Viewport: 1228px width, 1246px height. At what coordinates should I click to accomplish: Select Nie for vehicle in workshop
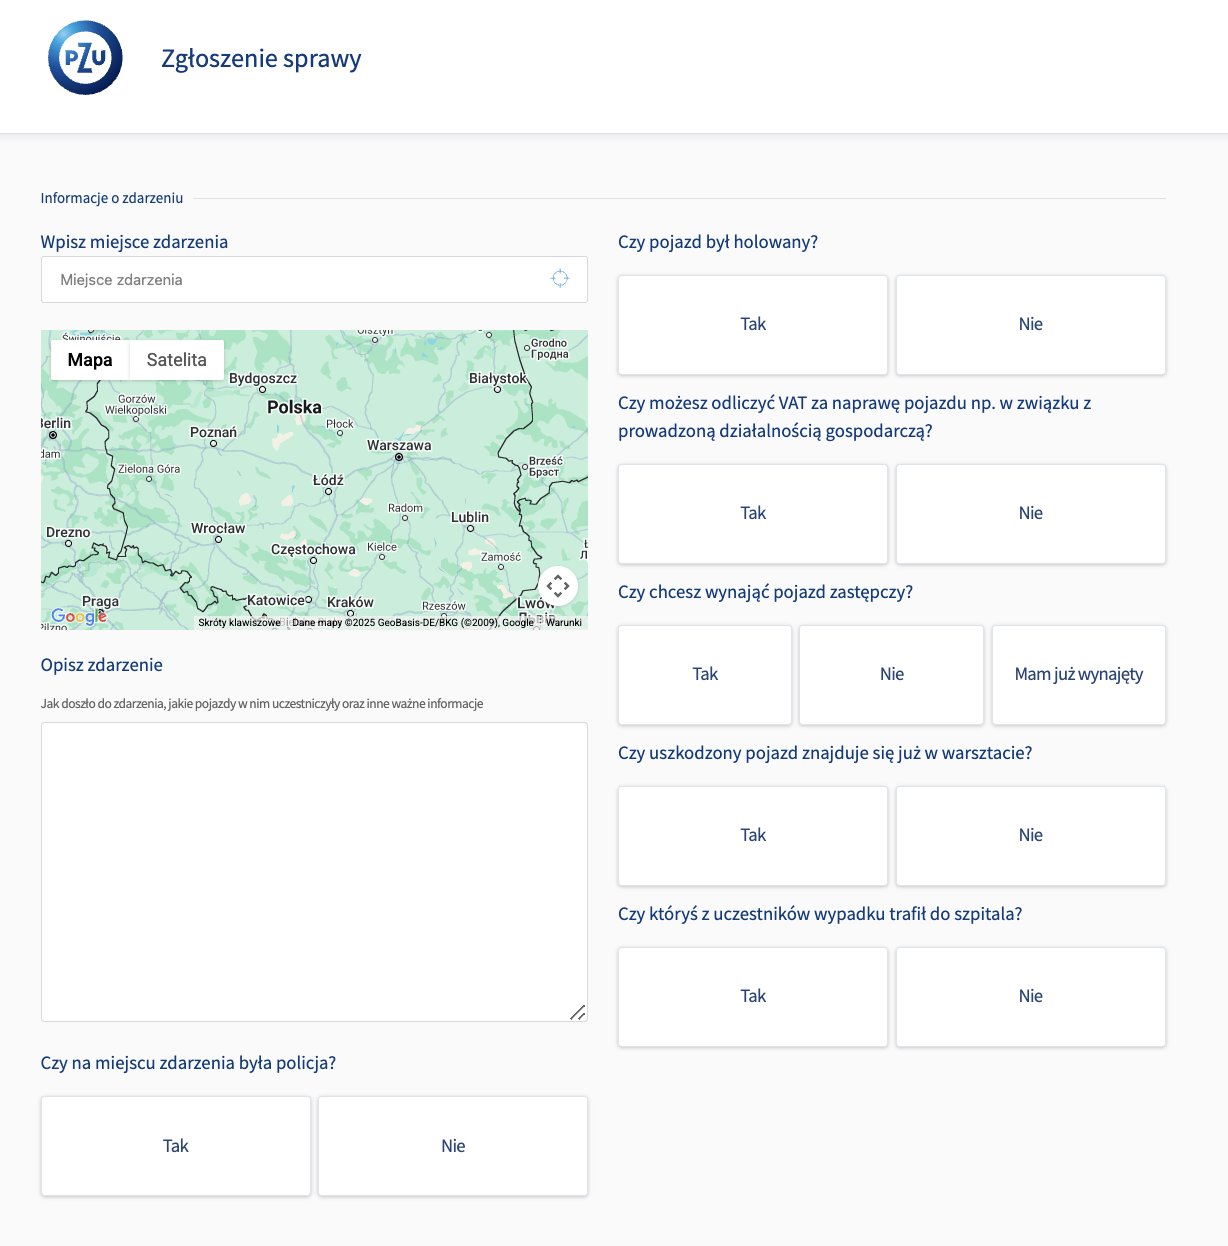click(1030, 836)
